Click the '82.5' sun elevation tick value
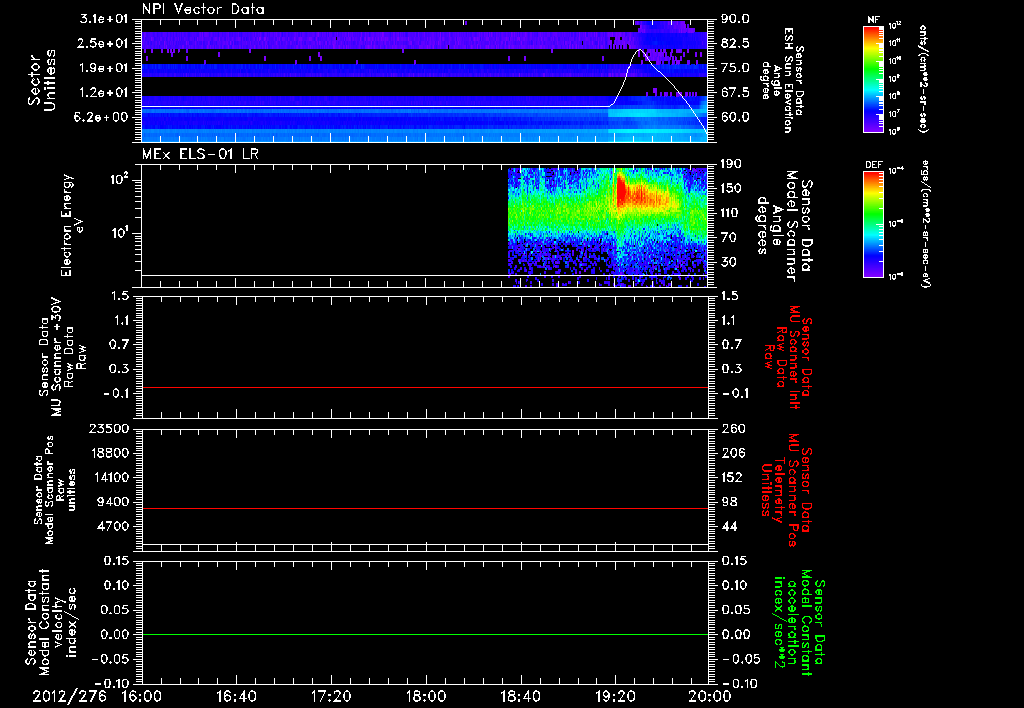The width and height of the screenshot is (1024, 708). 735,44
